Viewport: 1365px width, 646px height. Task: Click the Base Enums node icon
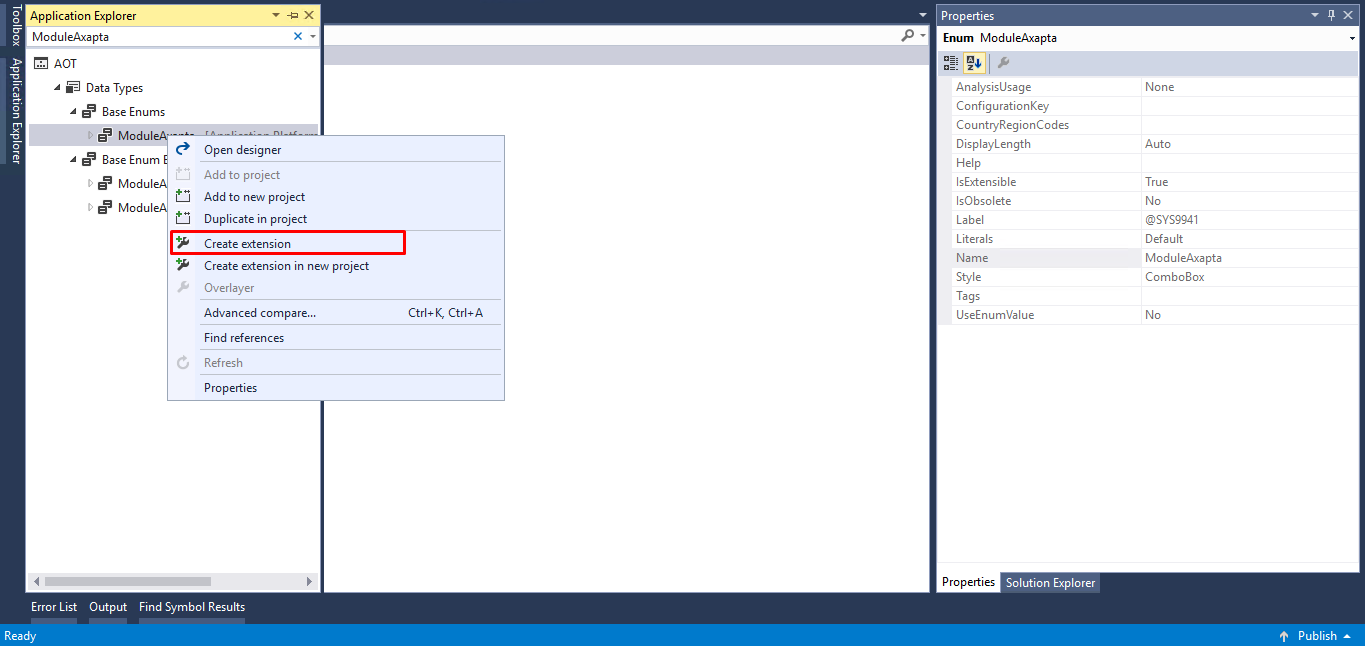coord(89,112)
